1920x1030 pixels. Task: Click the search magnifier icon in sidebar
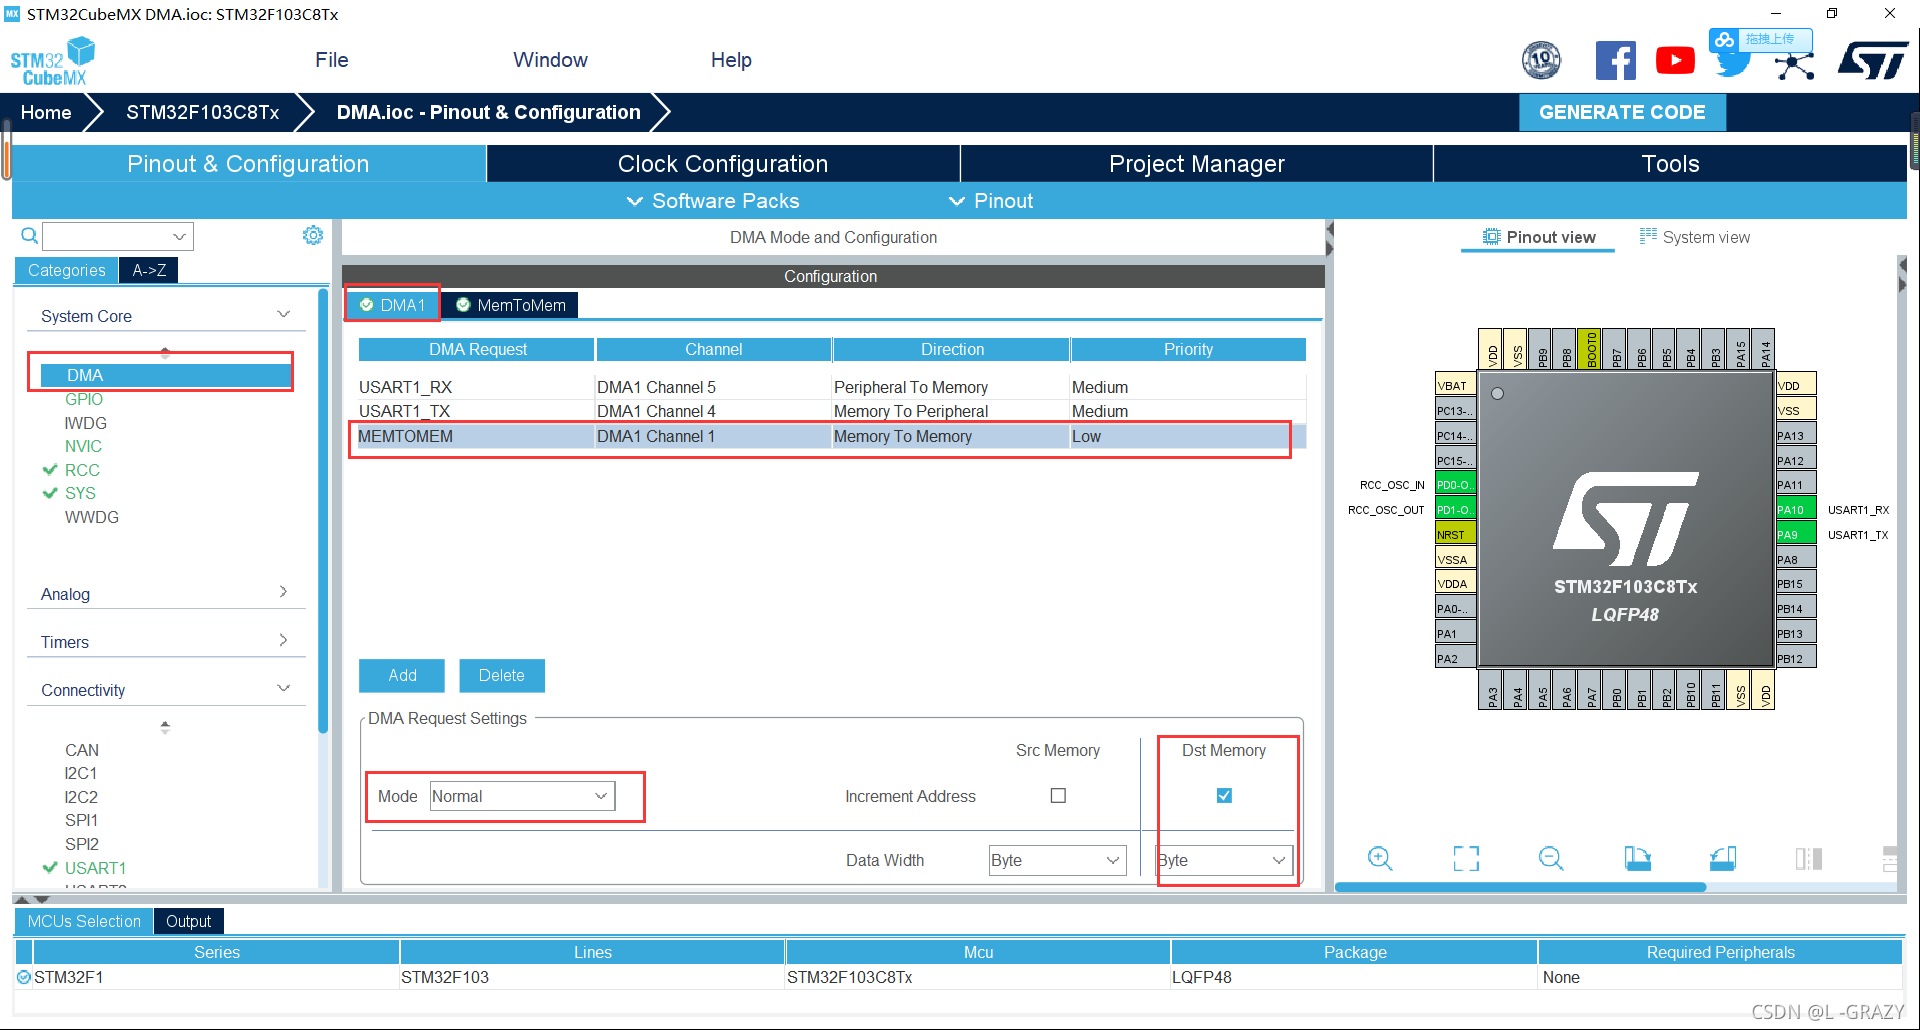pyautogui.click(x=30, y=236)
